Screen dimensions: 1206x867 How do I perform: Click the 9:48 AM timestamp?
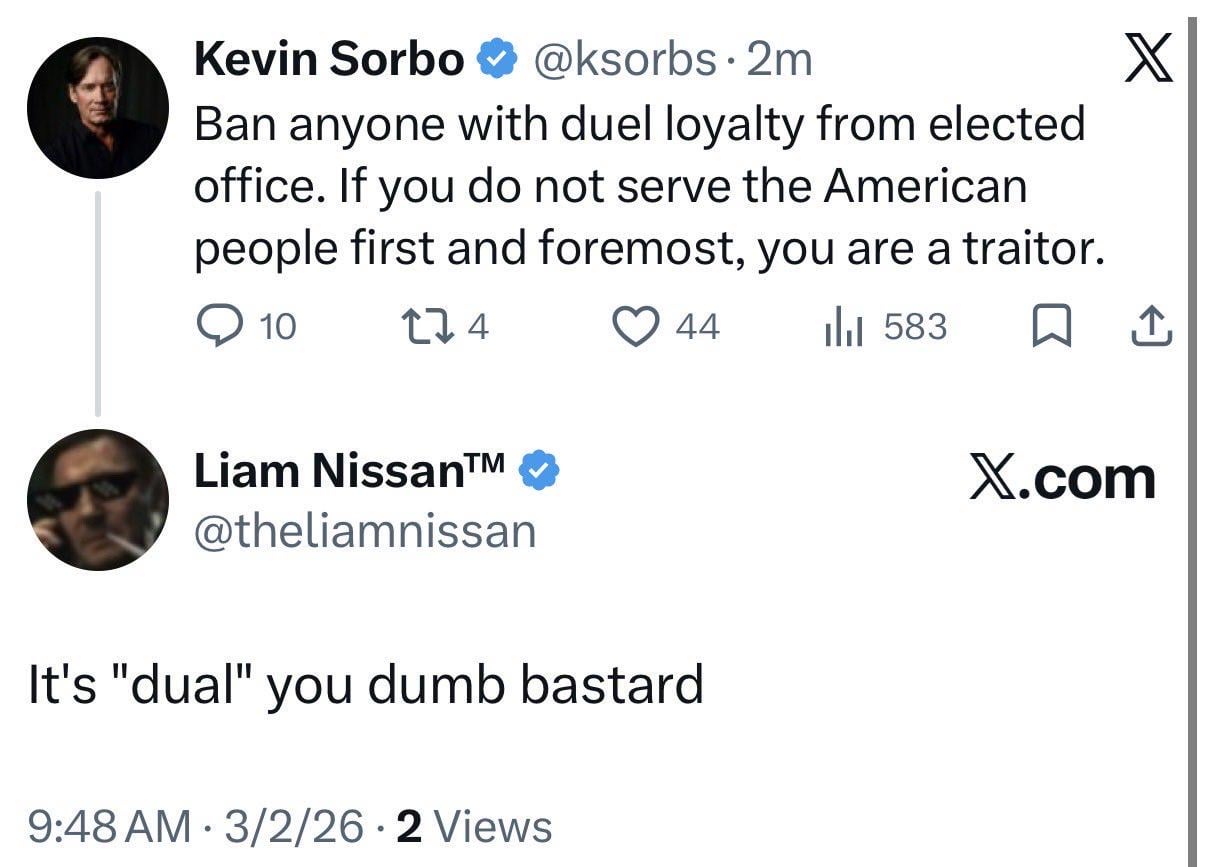click(x=108, y=827)
